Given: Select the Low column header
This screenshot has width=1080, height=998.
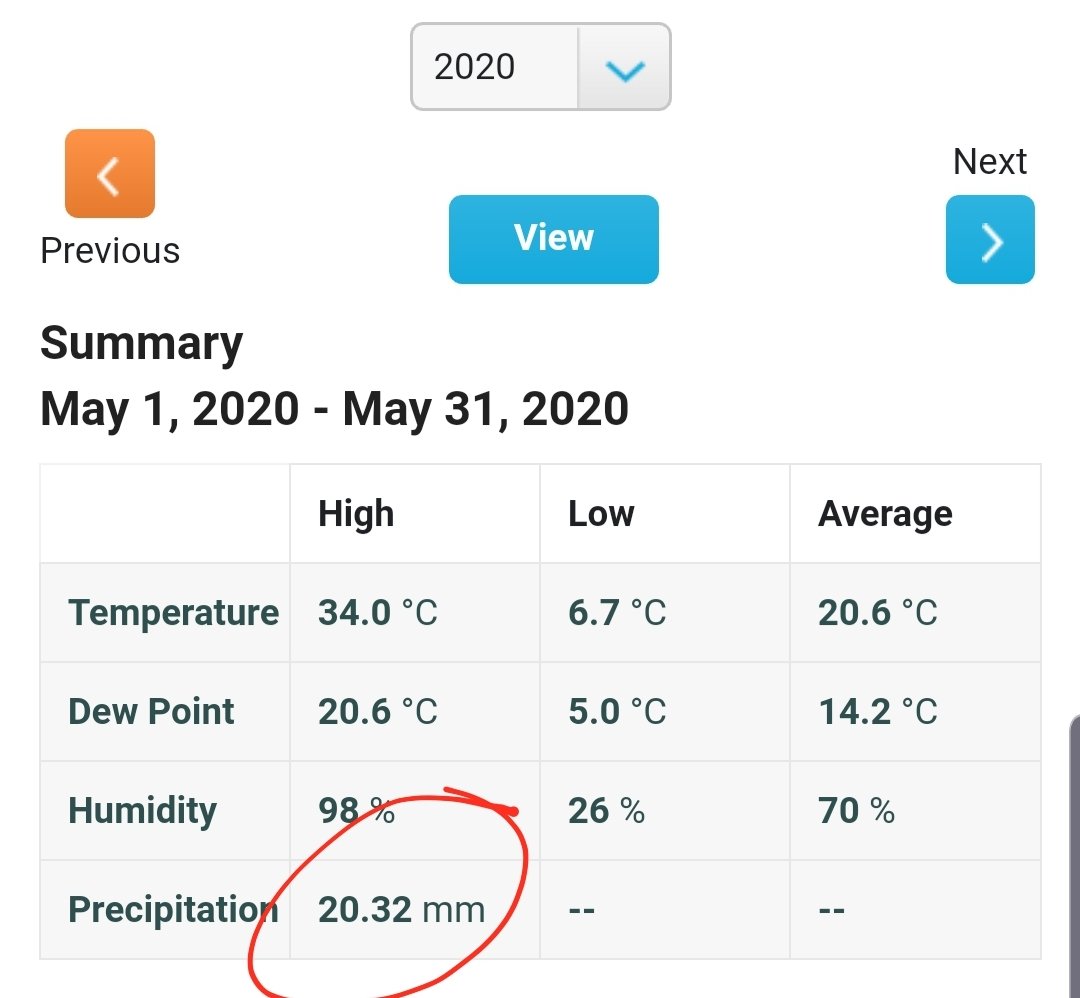Looking at the screenshot, I should click(x=601, y=514).
